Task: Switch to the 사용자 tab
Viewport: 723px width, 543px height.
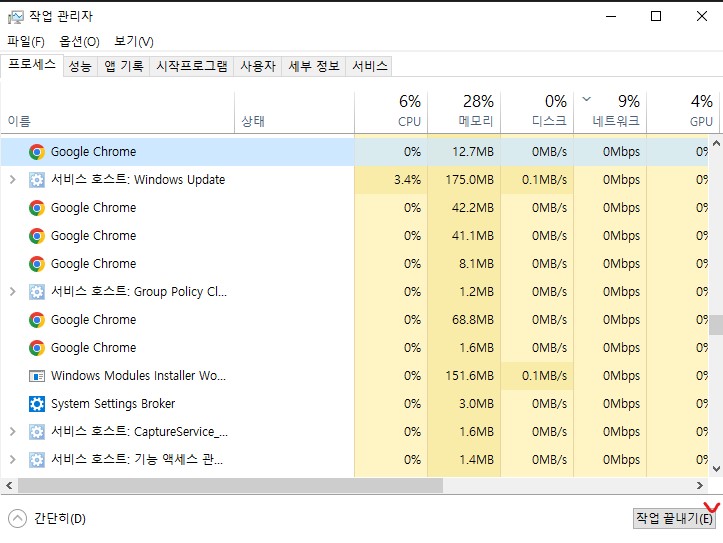Action: pos(258,66)
